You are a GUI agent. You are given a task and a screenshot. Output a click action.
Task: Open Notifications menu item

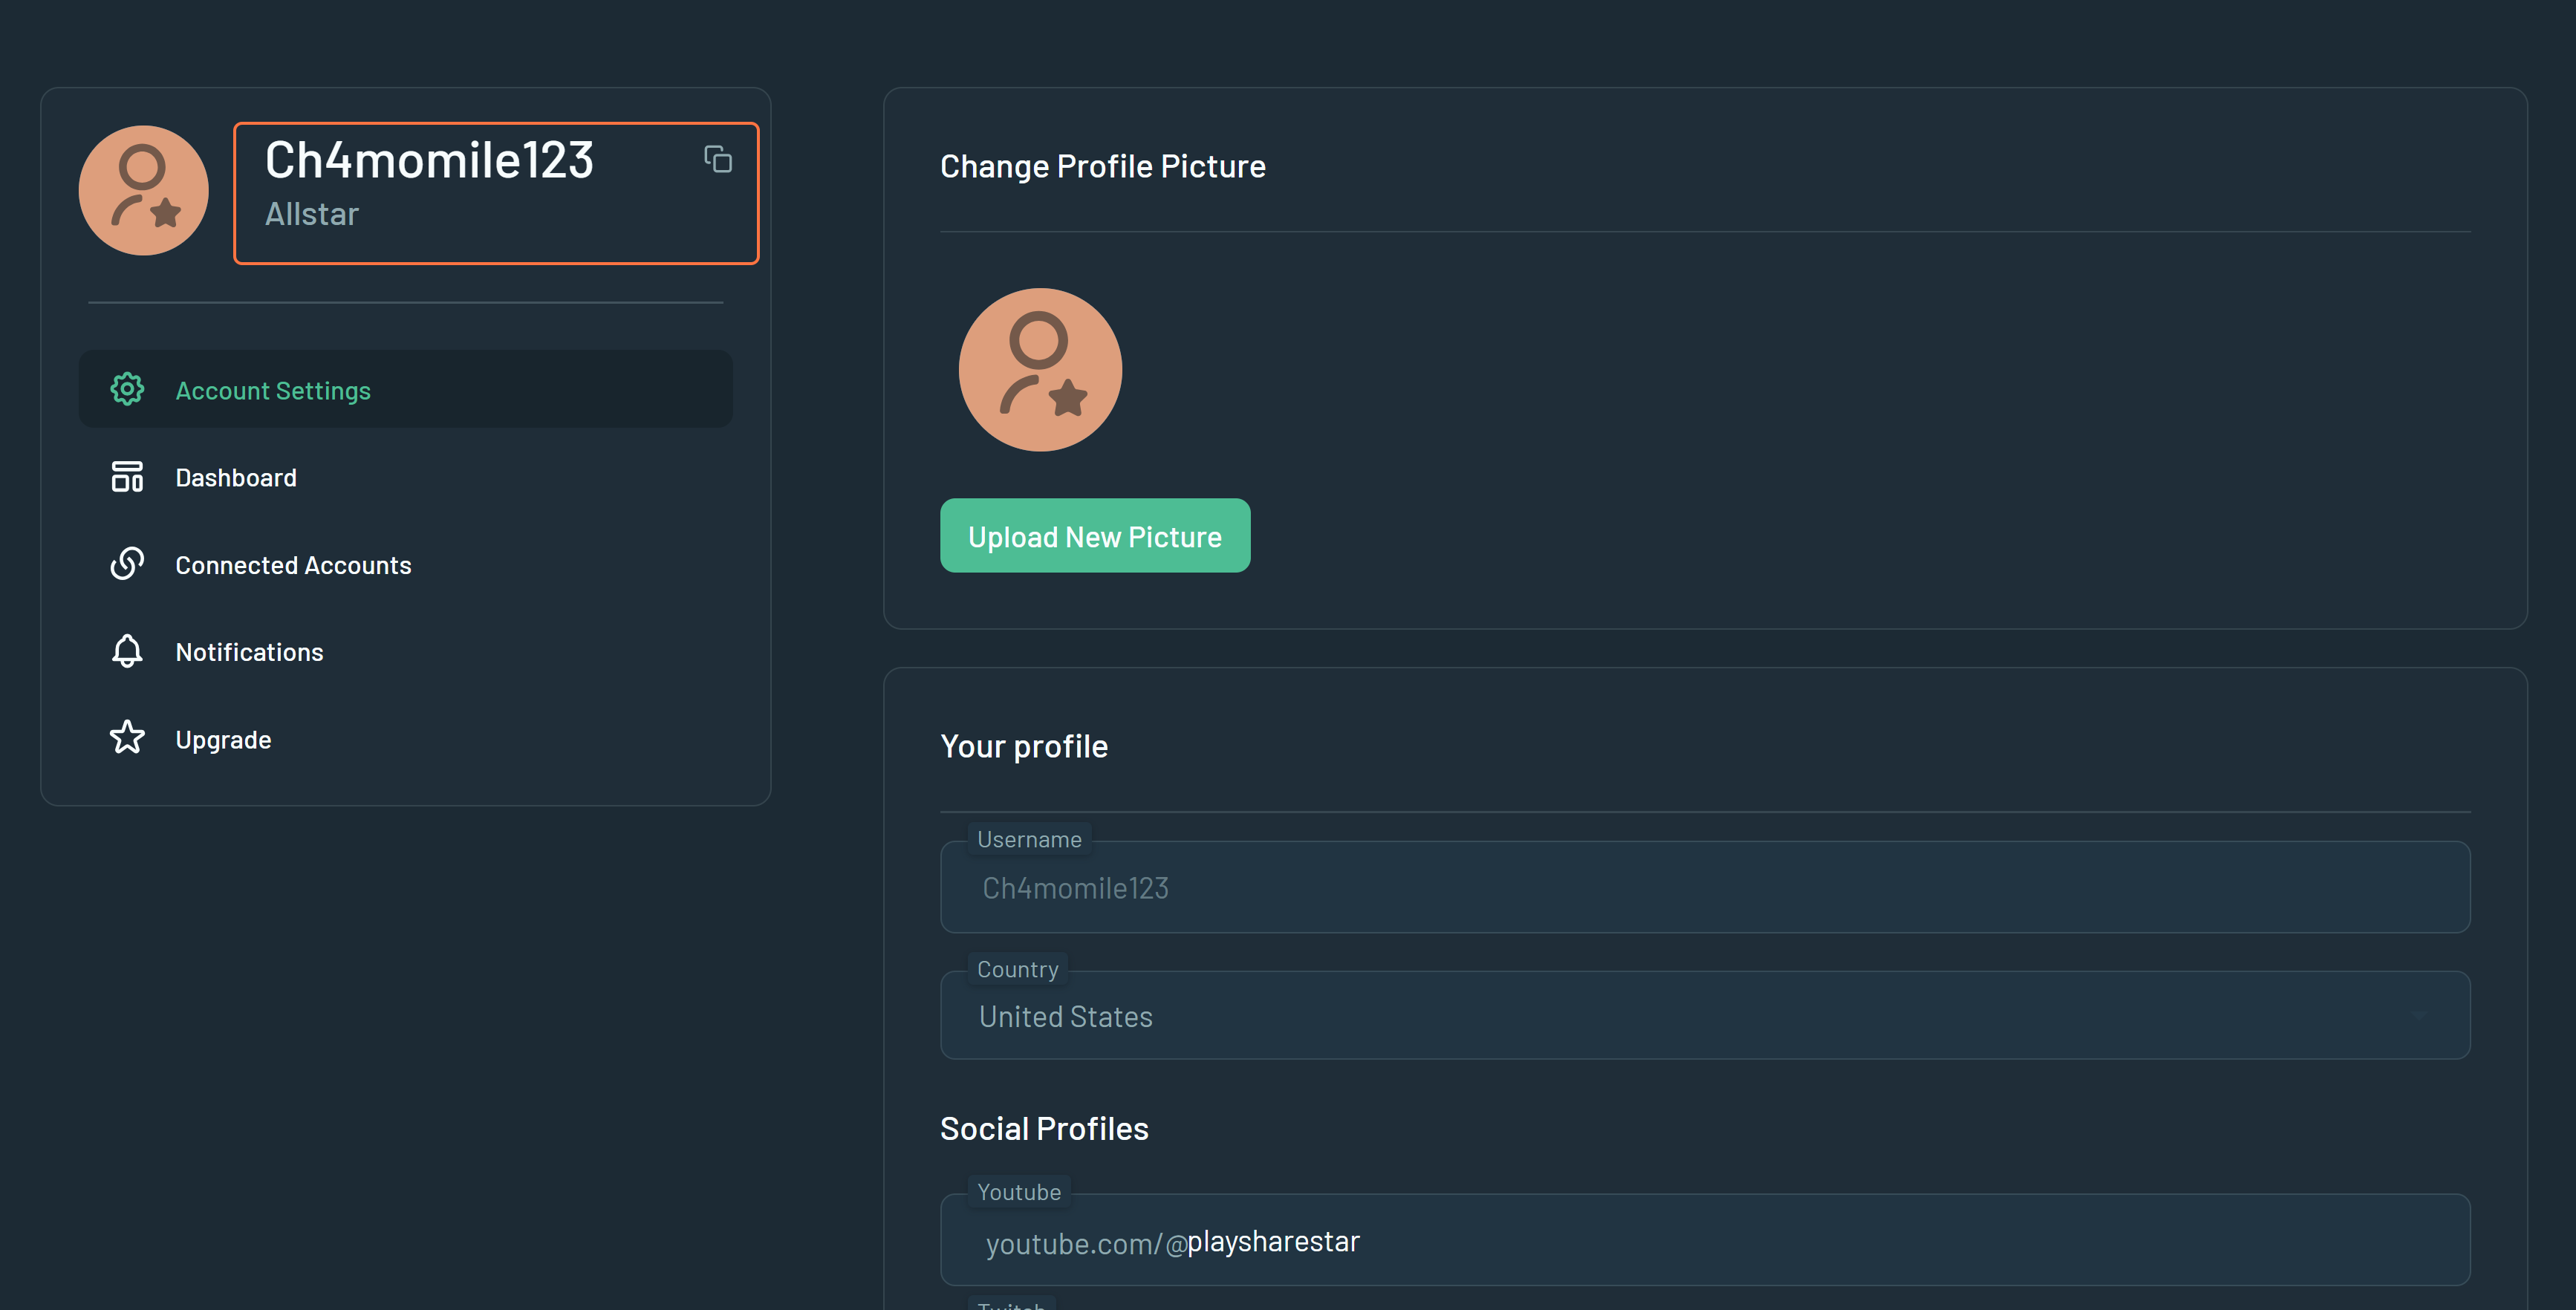249,652
